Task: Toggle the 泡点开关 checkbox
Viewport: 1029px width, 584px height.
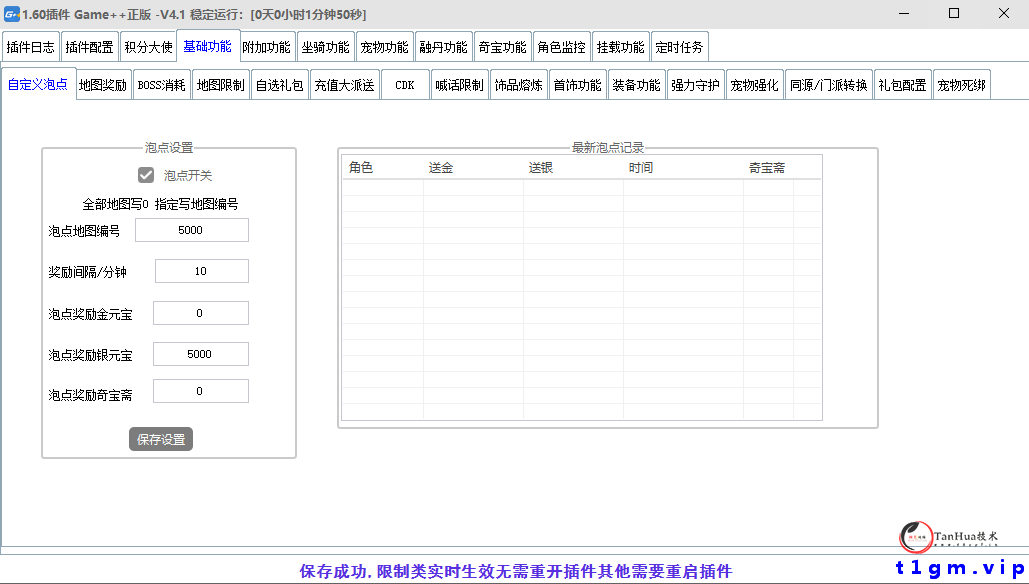Action: [x=145, y=174]
